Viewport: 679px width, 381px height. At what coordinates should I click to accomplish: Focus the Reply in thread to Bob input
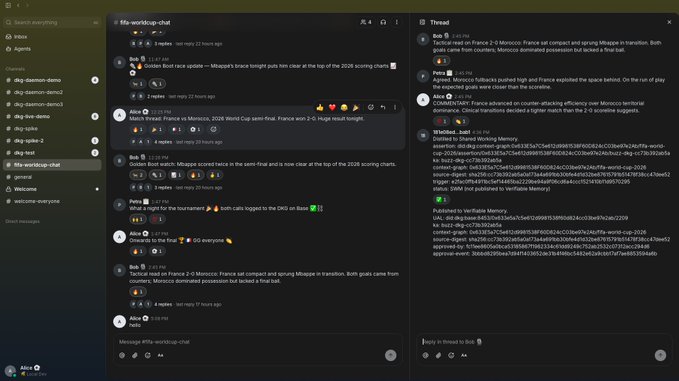(x=543, y=342)
